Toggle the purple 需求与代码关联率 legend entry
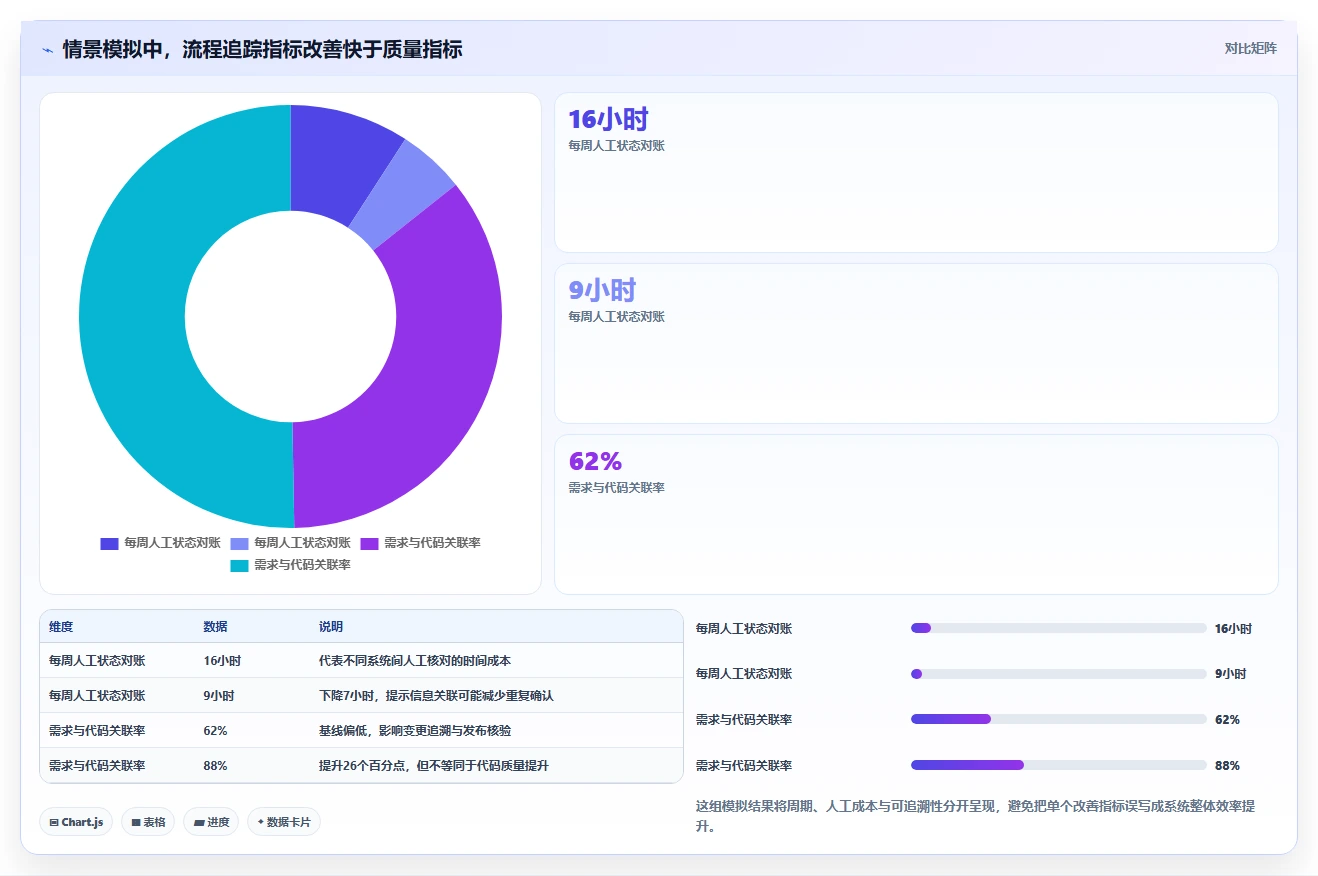Image resolution: width=1318 pixels, height=876 pixels. point(420,543)
